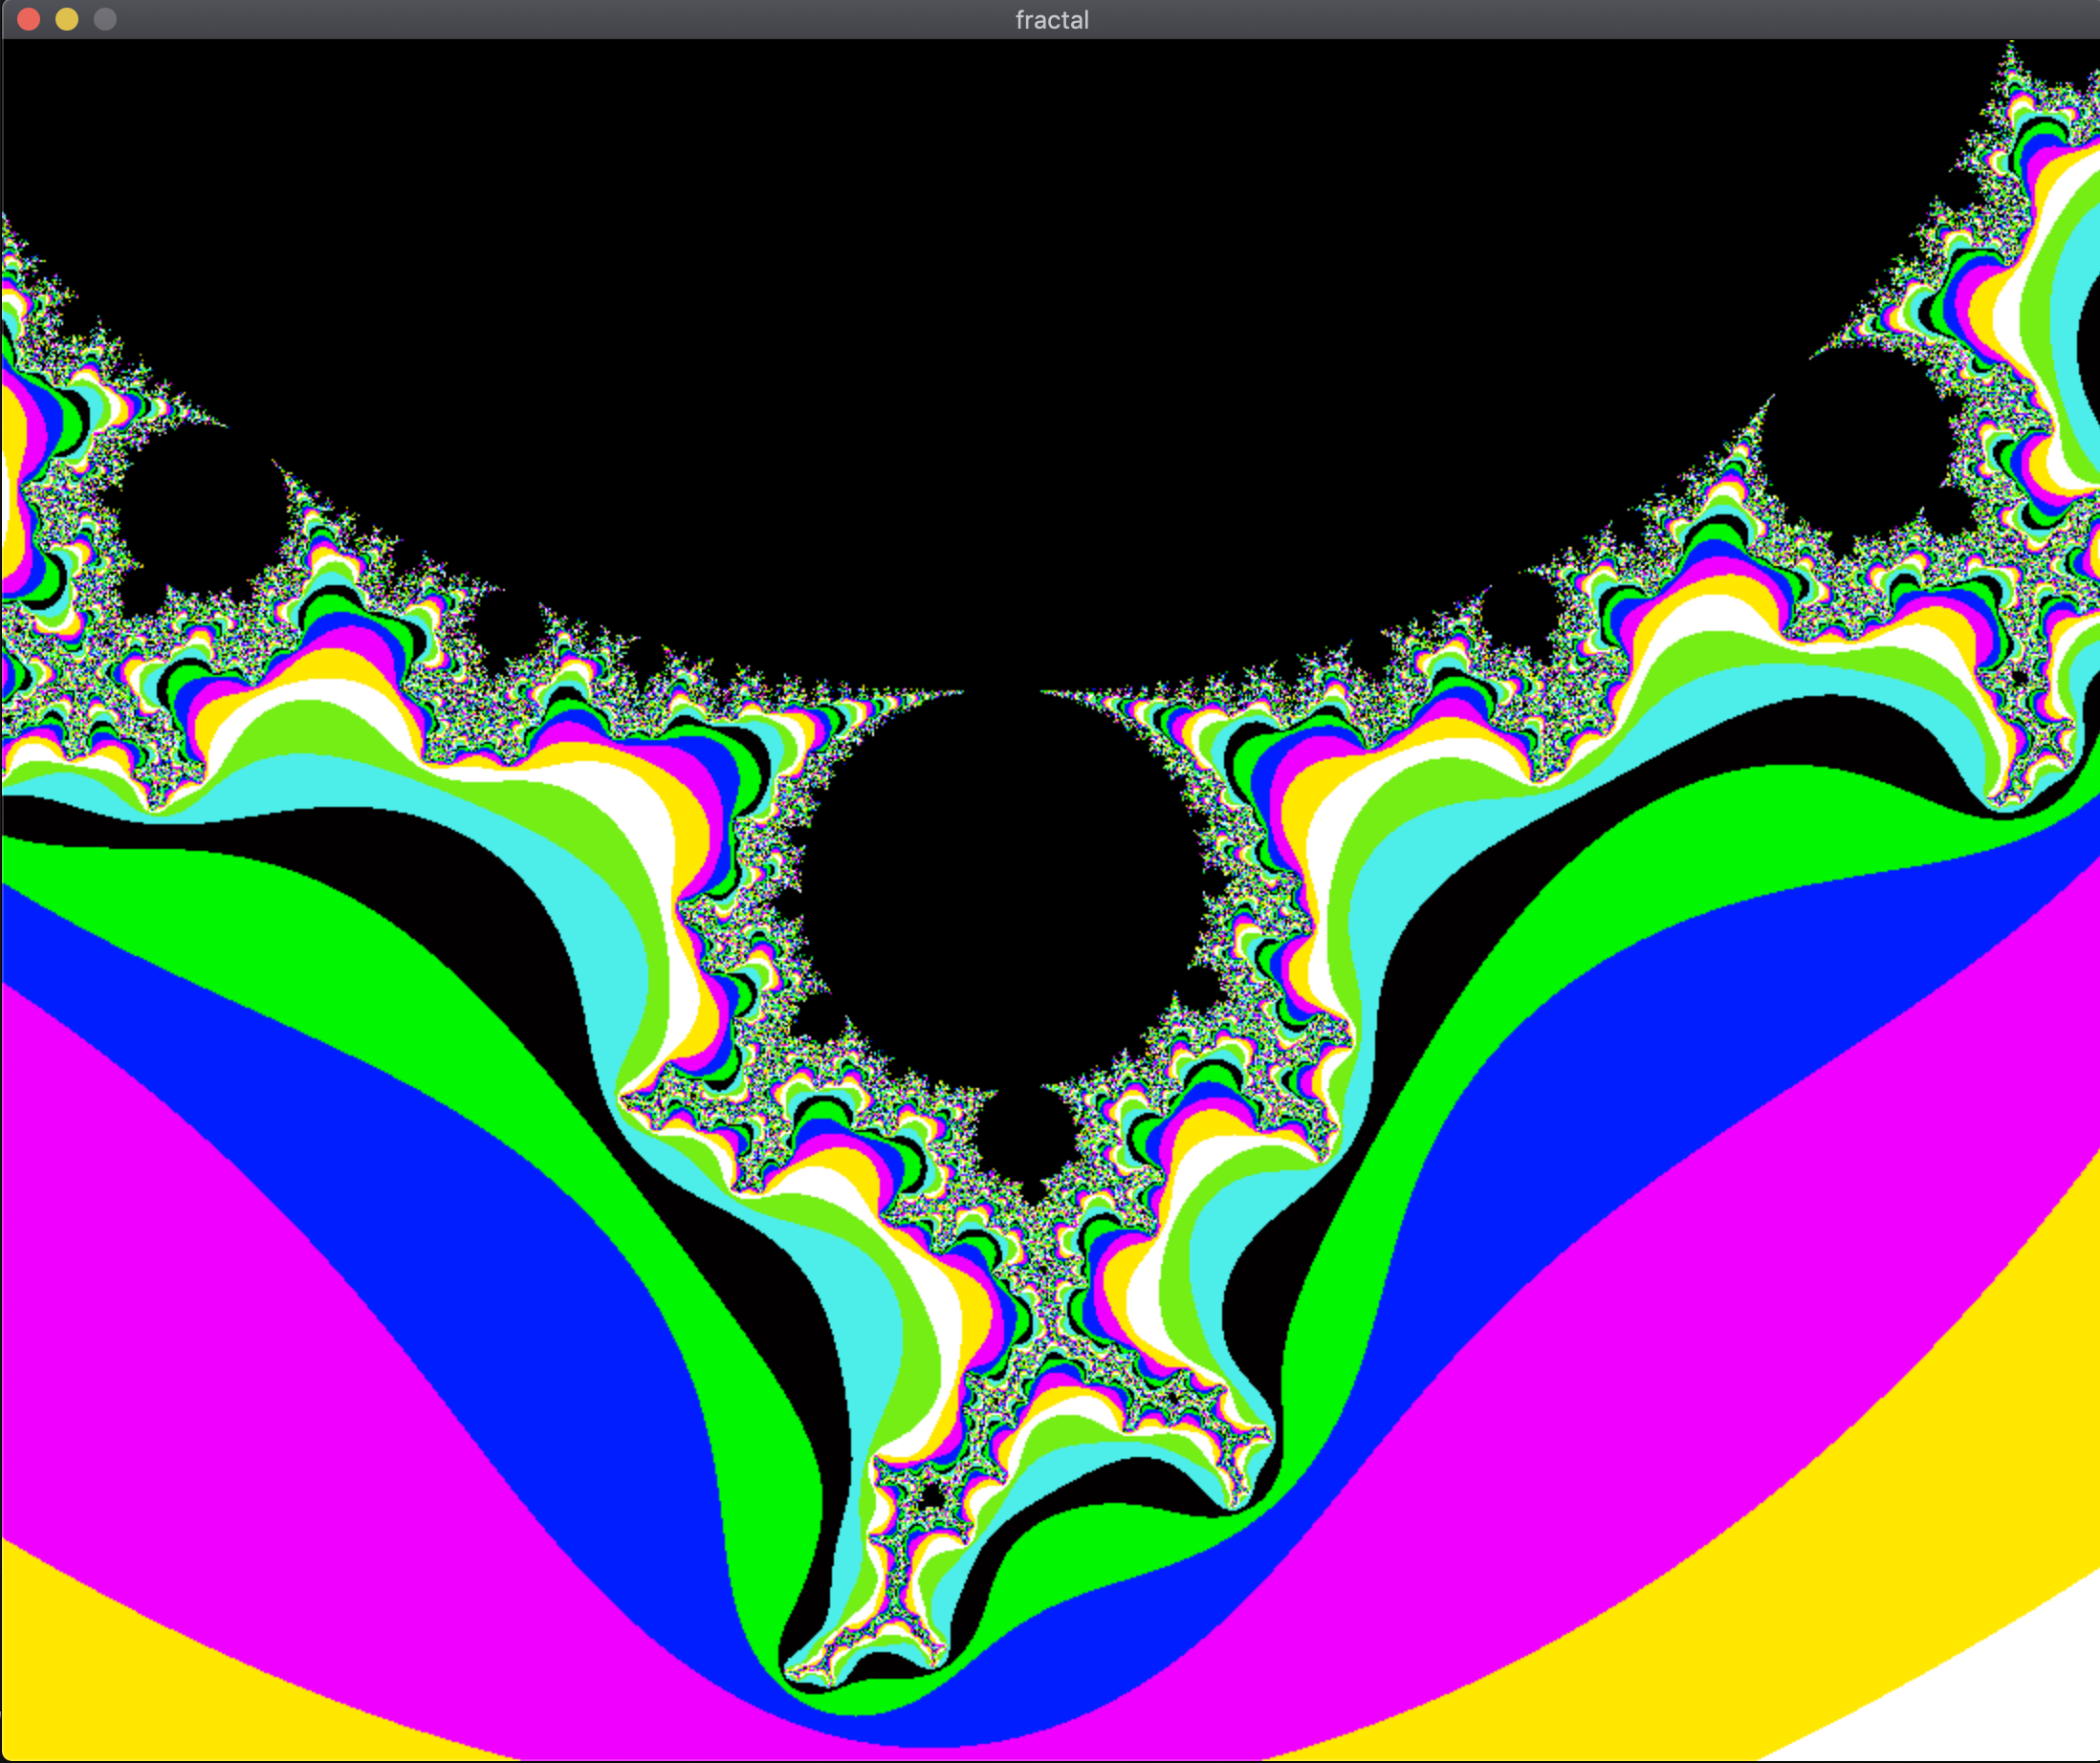
Task: Click the 'fractal' window title text
Action: pos(1051,20)
